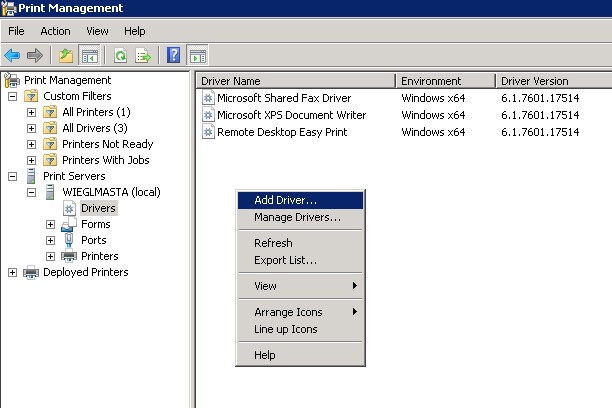
Task: Expand the Printers node under WIEGLMASTA
Action: [x=50, y=256]
